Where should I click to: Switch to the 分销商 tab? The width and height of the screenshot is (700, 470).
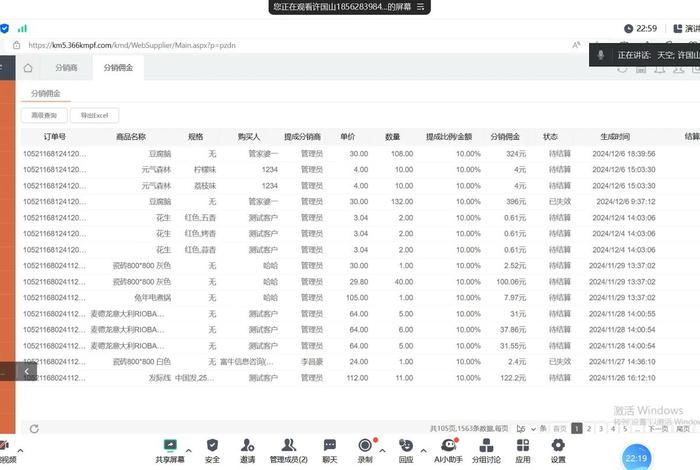[x=66, y=68]
